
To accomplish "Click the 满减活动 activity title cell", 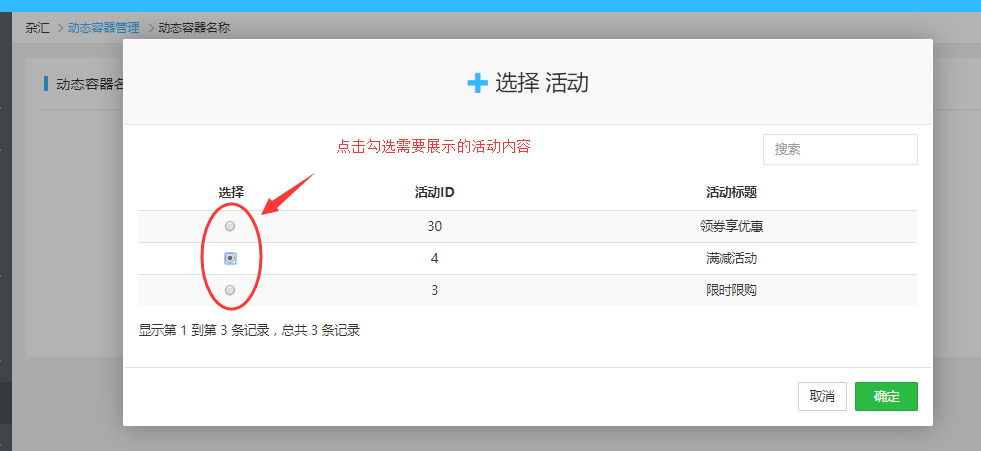I will (x=731, y=258).
